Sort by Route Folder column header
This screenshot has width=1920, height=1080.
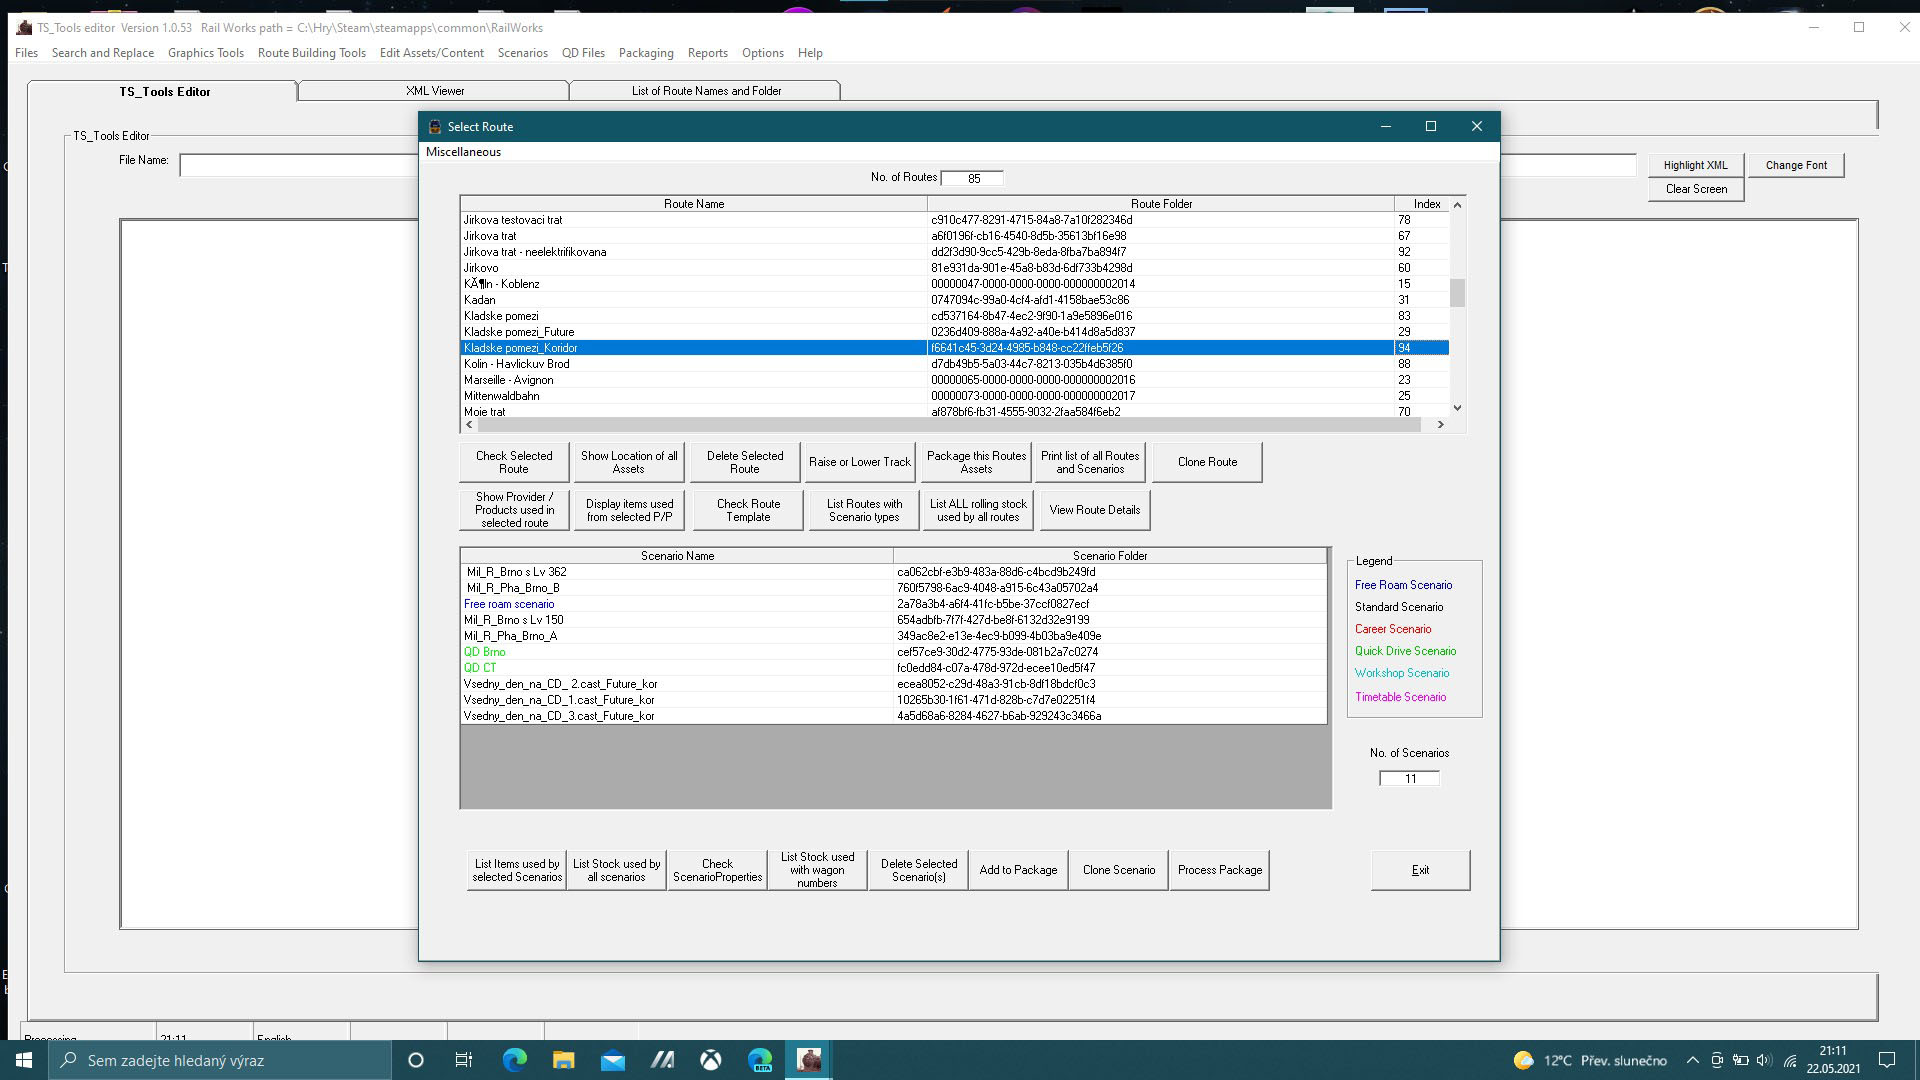point(1161,204)
